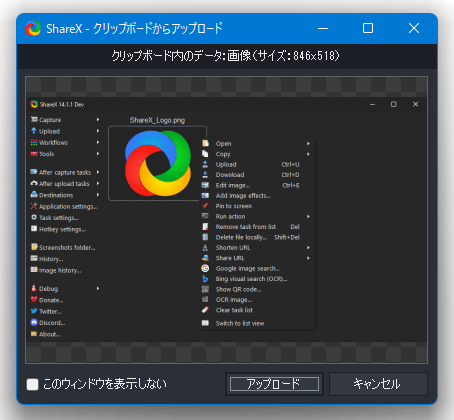Click the After capture tasks icon in the preview
Viewport: 454px width, 420px height.
click(34, 172)
